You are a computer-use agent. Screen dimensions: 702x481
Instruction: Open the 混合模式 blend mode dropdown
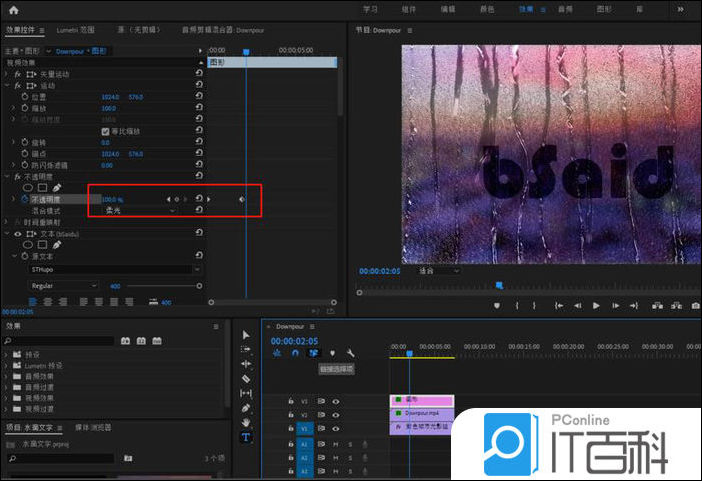coord(141,210)
